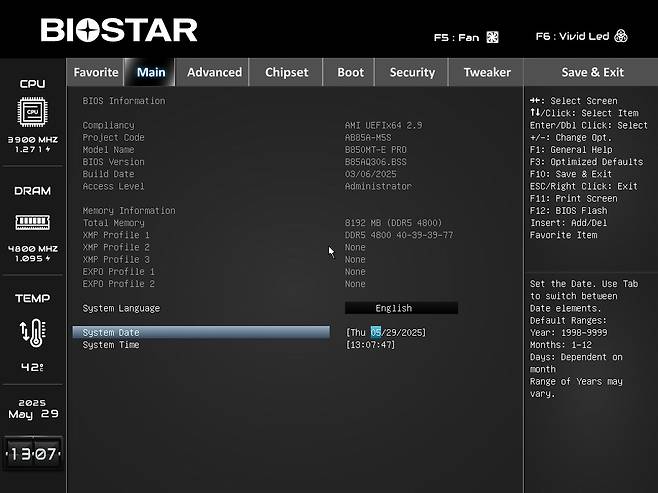Screen dimensions: 658x493
Task: Click the CPU 3900 MHZ reading
Action: tap(33, 140)
